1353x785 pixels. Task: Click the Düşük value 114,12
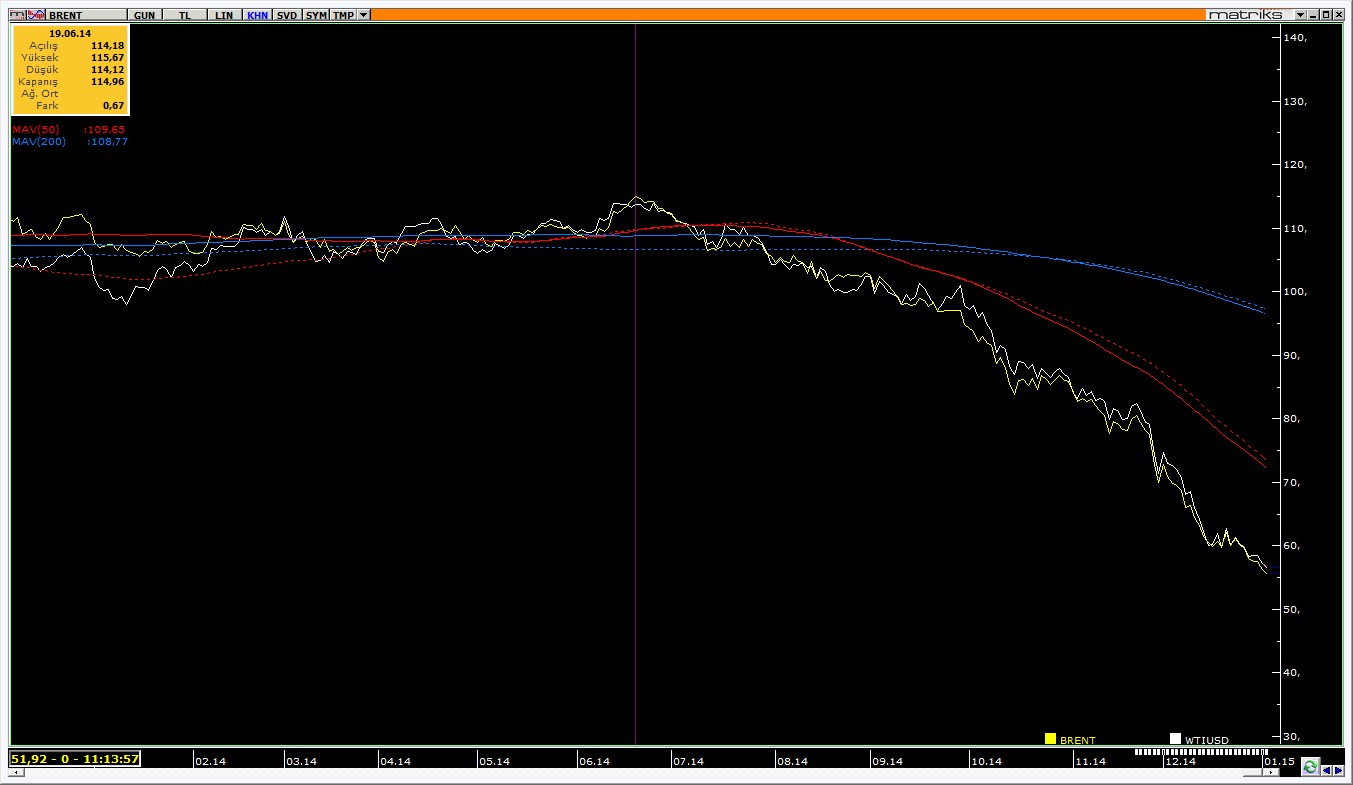[107, 70]
